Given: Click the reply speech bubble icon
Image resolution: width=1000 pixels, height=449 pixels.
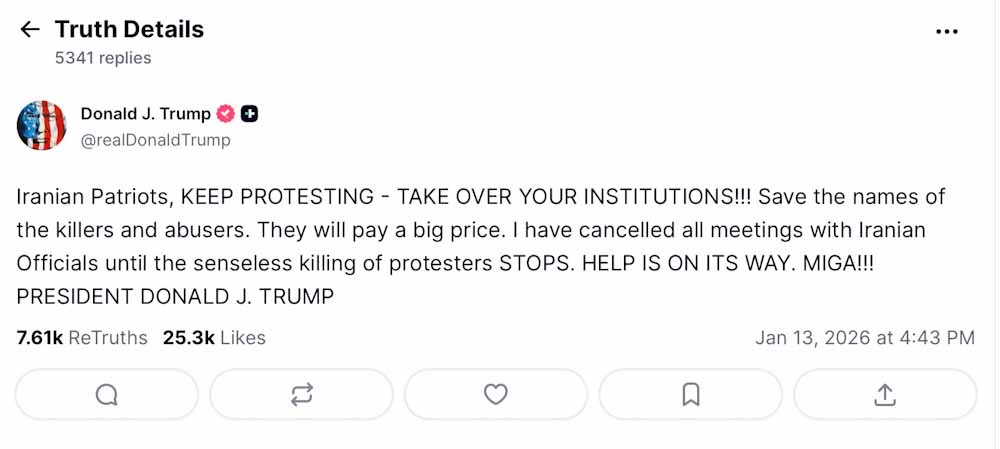Looking at the screenshot, I should click(107, 395).
